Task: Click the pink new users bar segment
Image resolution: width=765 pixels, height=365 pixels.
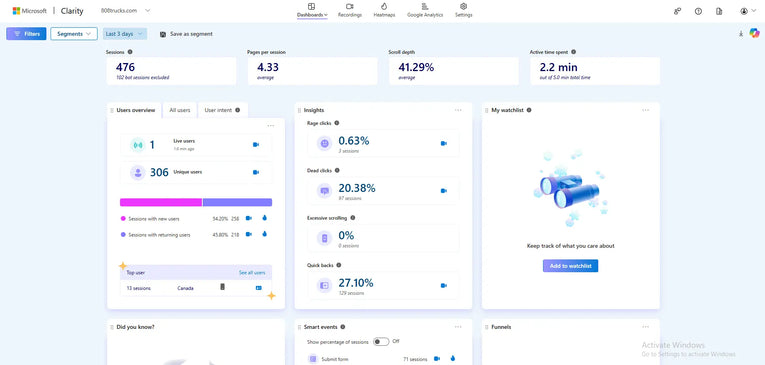Action: [161, 202]
